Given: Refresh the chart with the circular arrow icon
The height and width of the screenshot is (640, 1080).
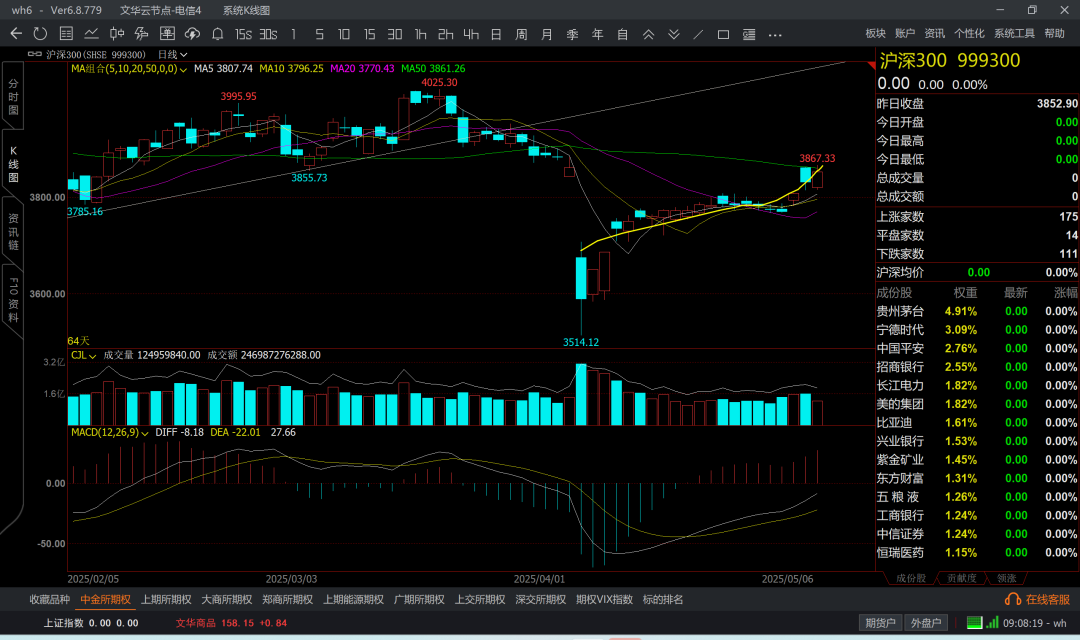Looking at the screenshot, I should [x=40, y=34].
